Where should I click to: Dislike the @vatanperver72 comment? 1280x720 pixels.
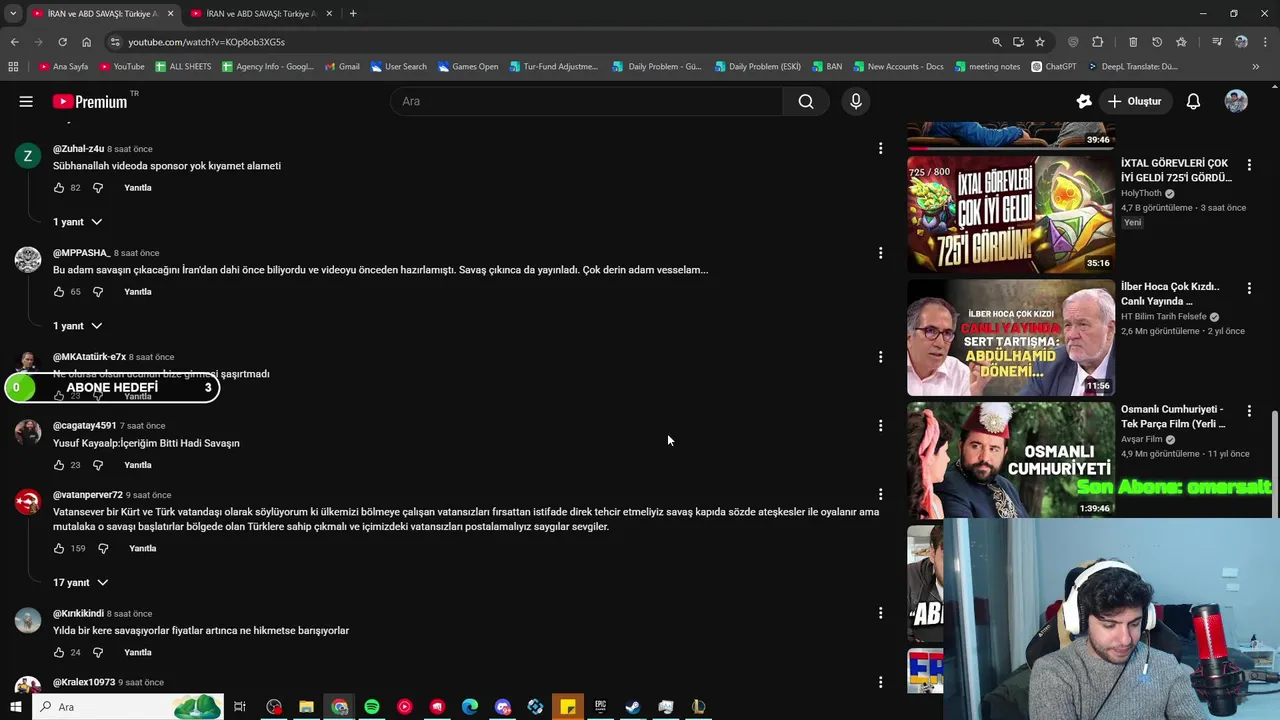tap(103, 549)
